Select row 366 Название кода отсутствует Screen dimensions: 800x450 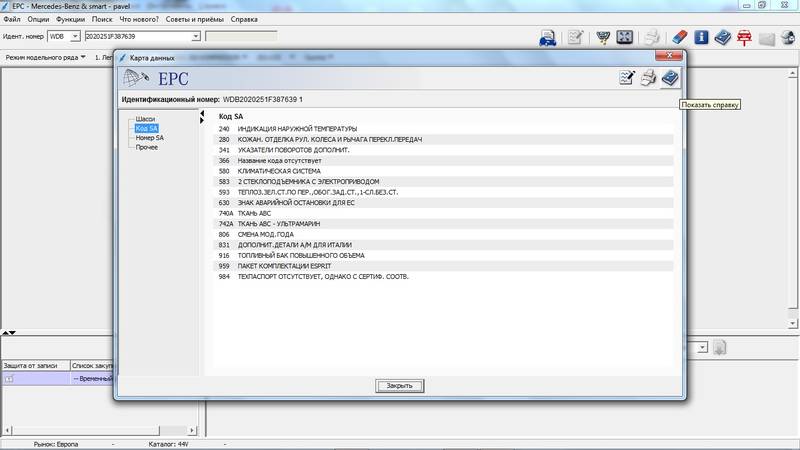(x=443, y=161)
